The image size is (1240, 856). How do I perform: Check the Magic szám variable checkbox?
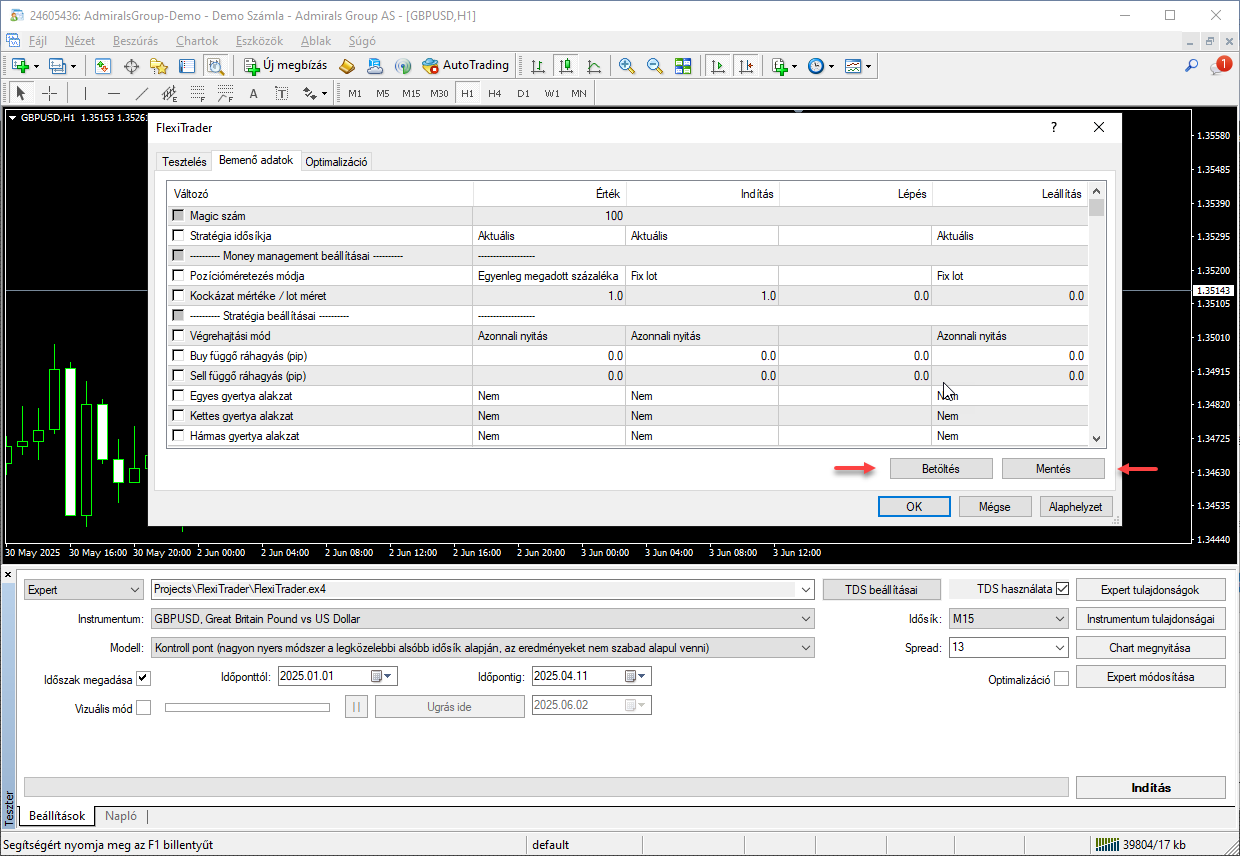click(178, 216)
